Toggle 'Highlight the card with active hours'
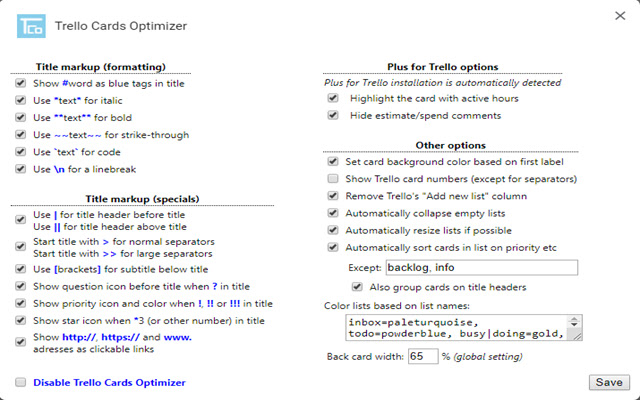 click(333, 99)
